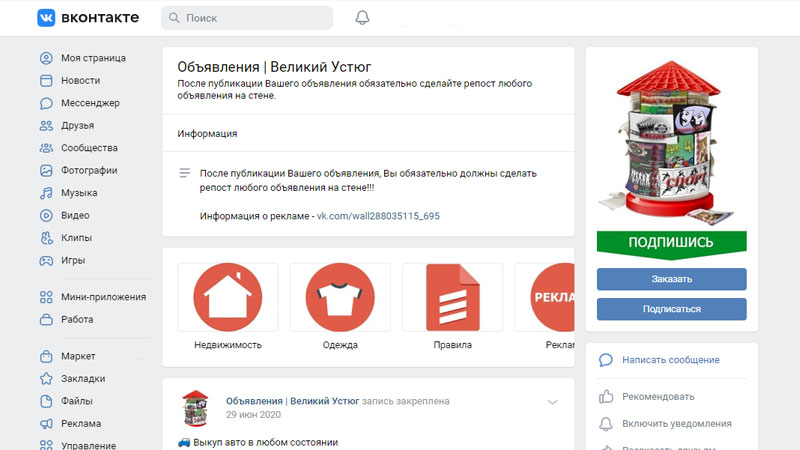
Task: Open Файлы document icon
Action: [46, 401]
